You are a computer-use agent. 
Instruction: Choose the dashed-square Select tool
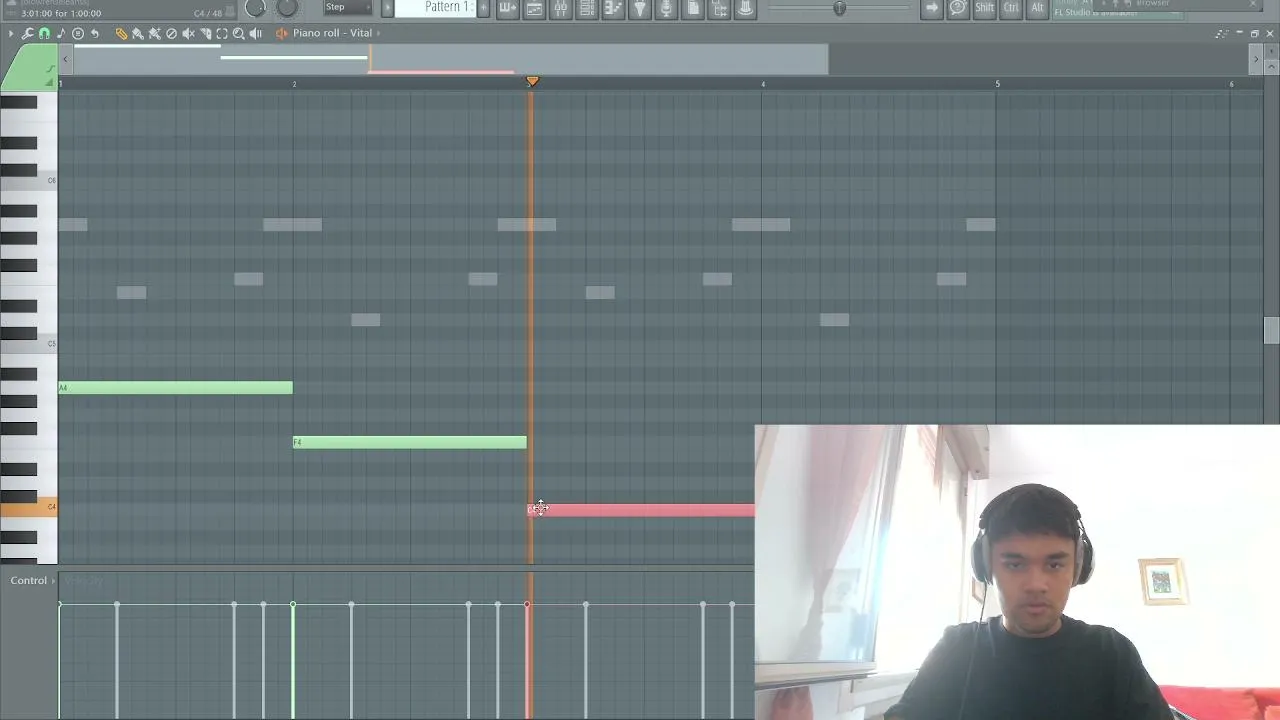point(222,33)
